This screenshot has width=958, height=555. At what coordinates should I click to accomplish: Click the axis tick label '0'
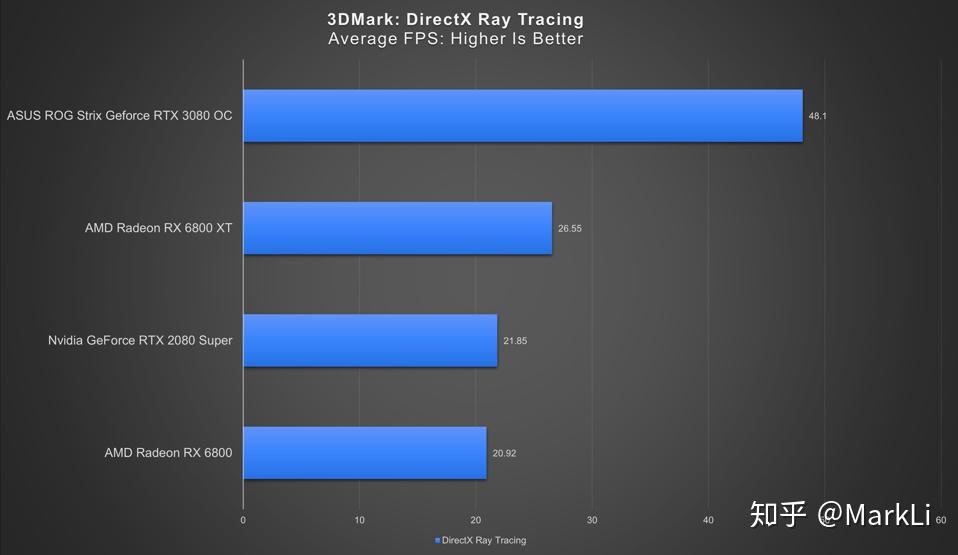pos(243,520)
